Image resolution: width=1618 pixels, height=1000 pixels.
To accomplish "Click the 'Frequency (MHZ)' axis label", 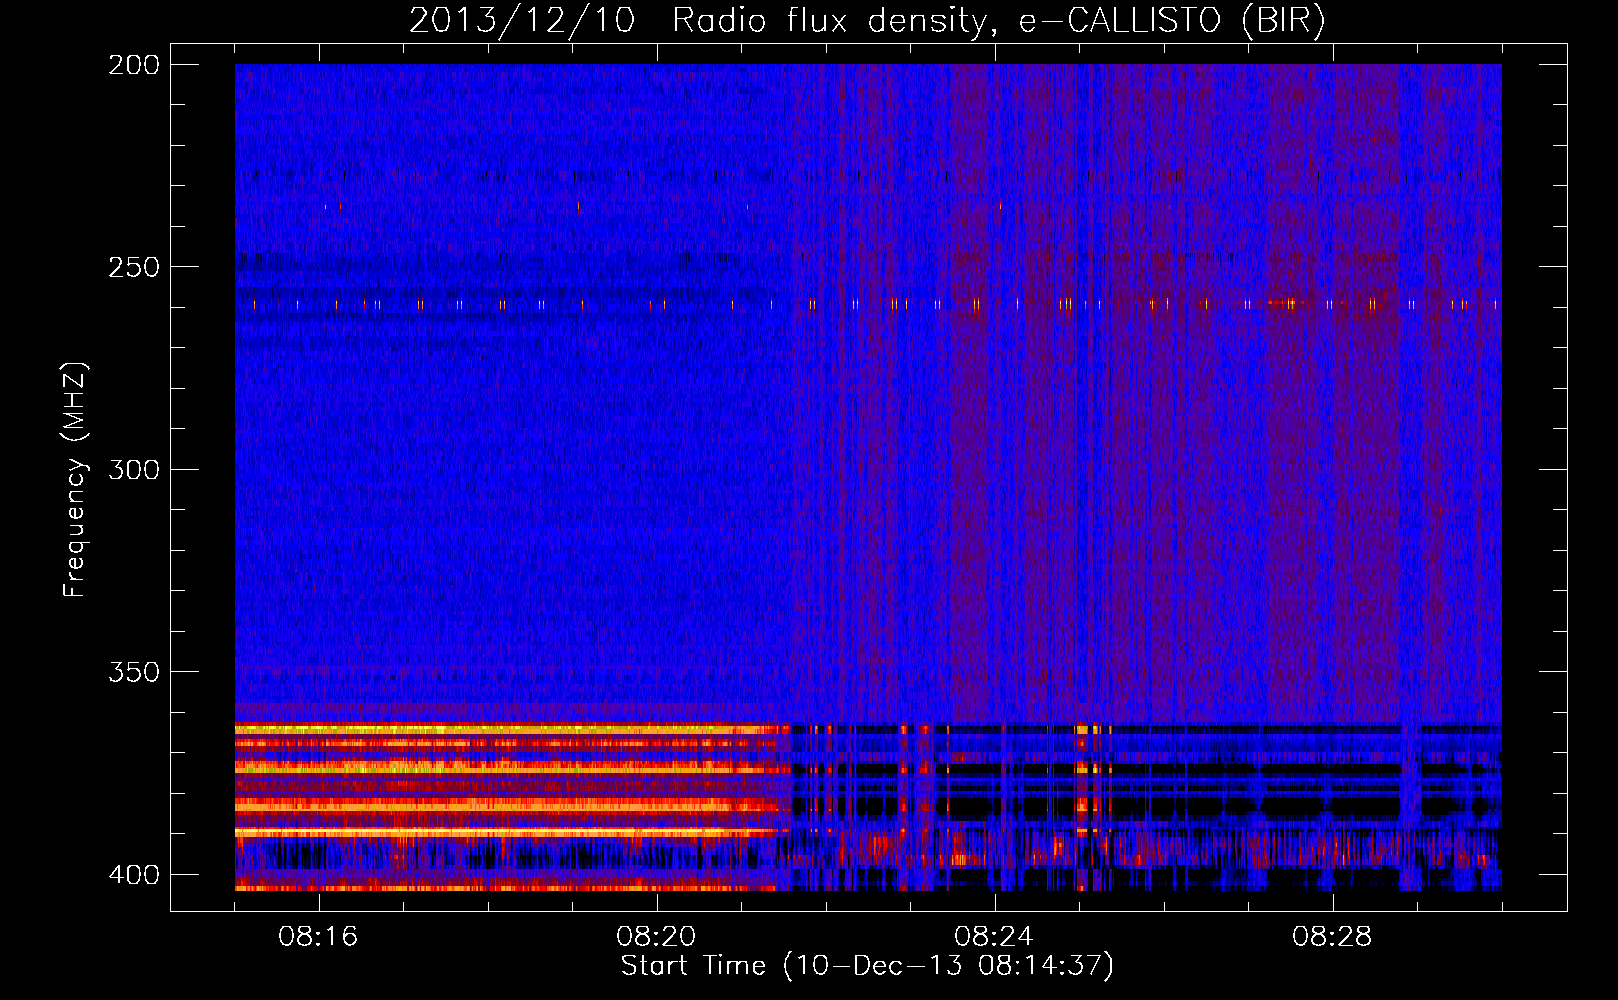I will pyautogui.click(x=75, y=479).
